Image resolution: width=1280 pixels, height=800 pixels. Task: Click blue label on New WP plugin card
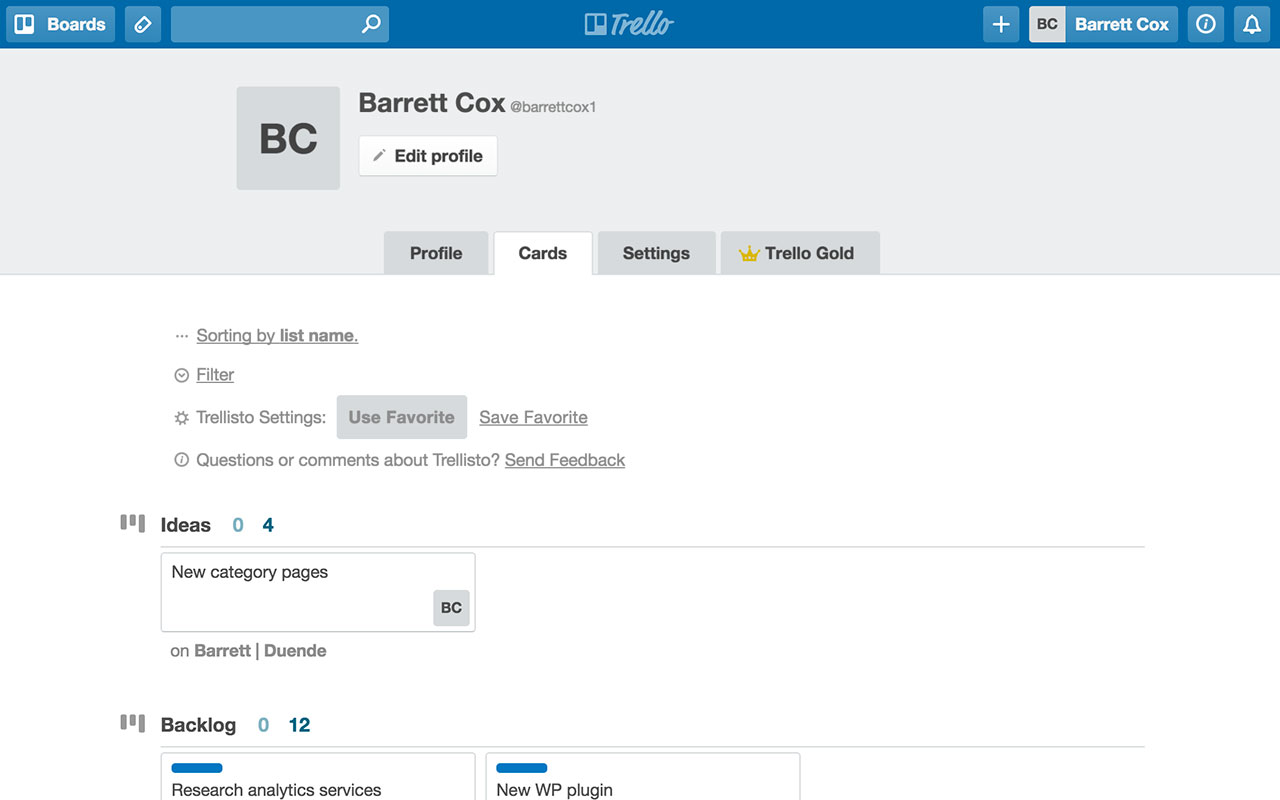click(522, 768)
